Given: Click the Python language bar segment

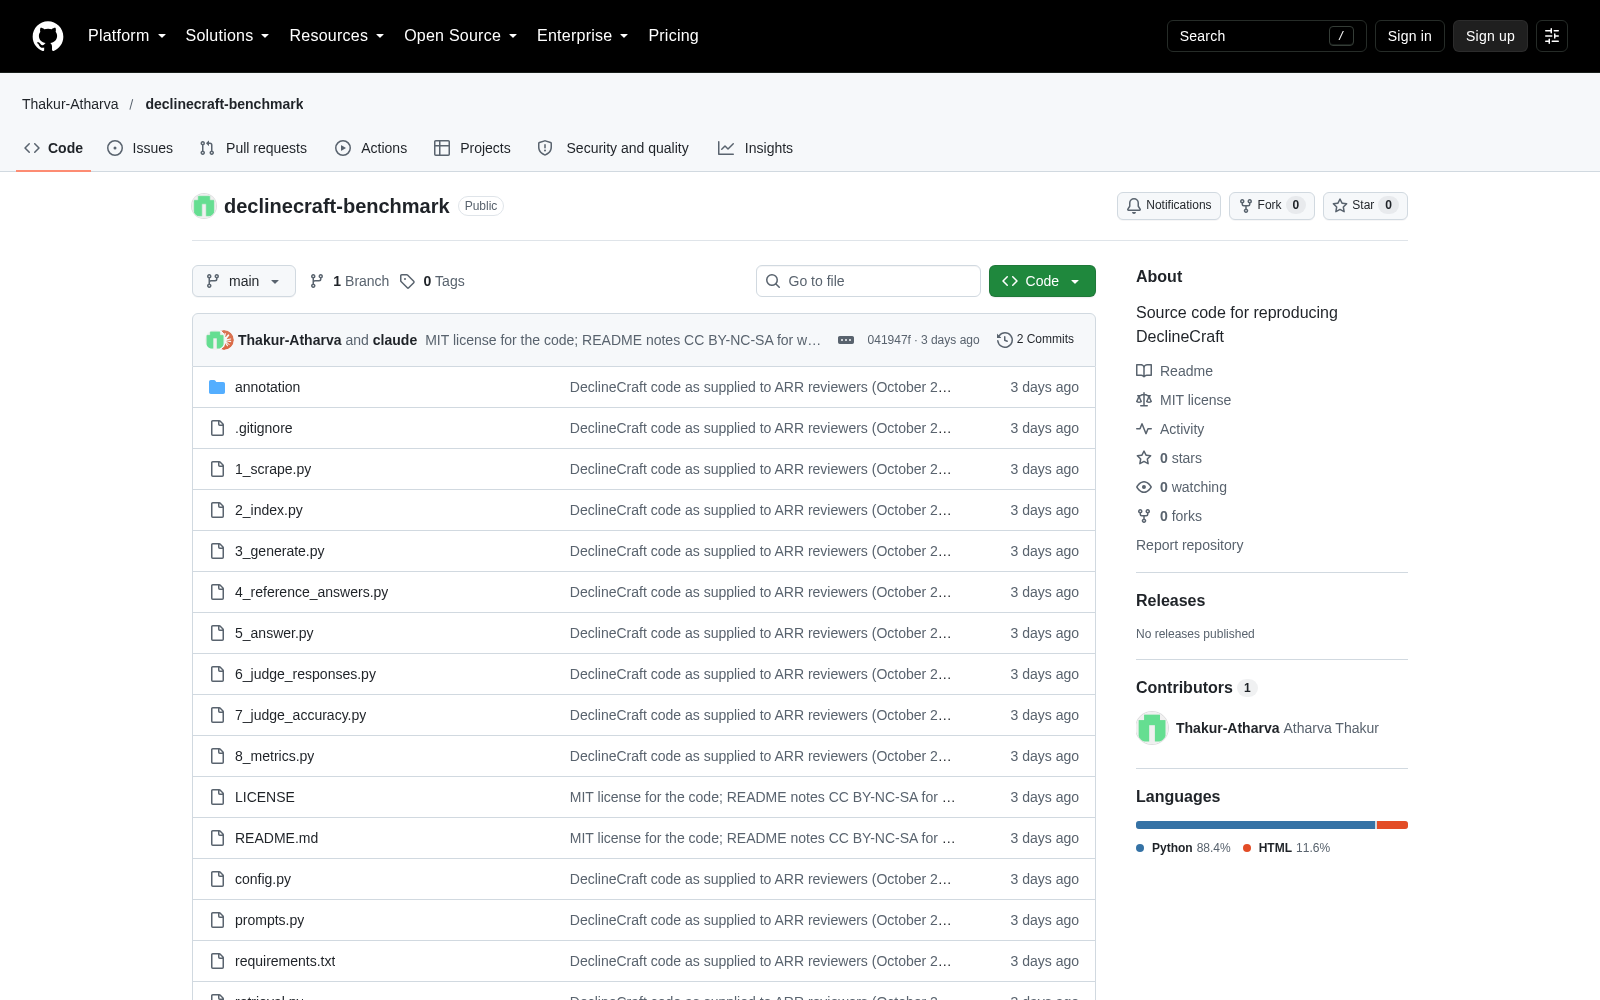Looking at the screenshot, I should [1256, 825].
